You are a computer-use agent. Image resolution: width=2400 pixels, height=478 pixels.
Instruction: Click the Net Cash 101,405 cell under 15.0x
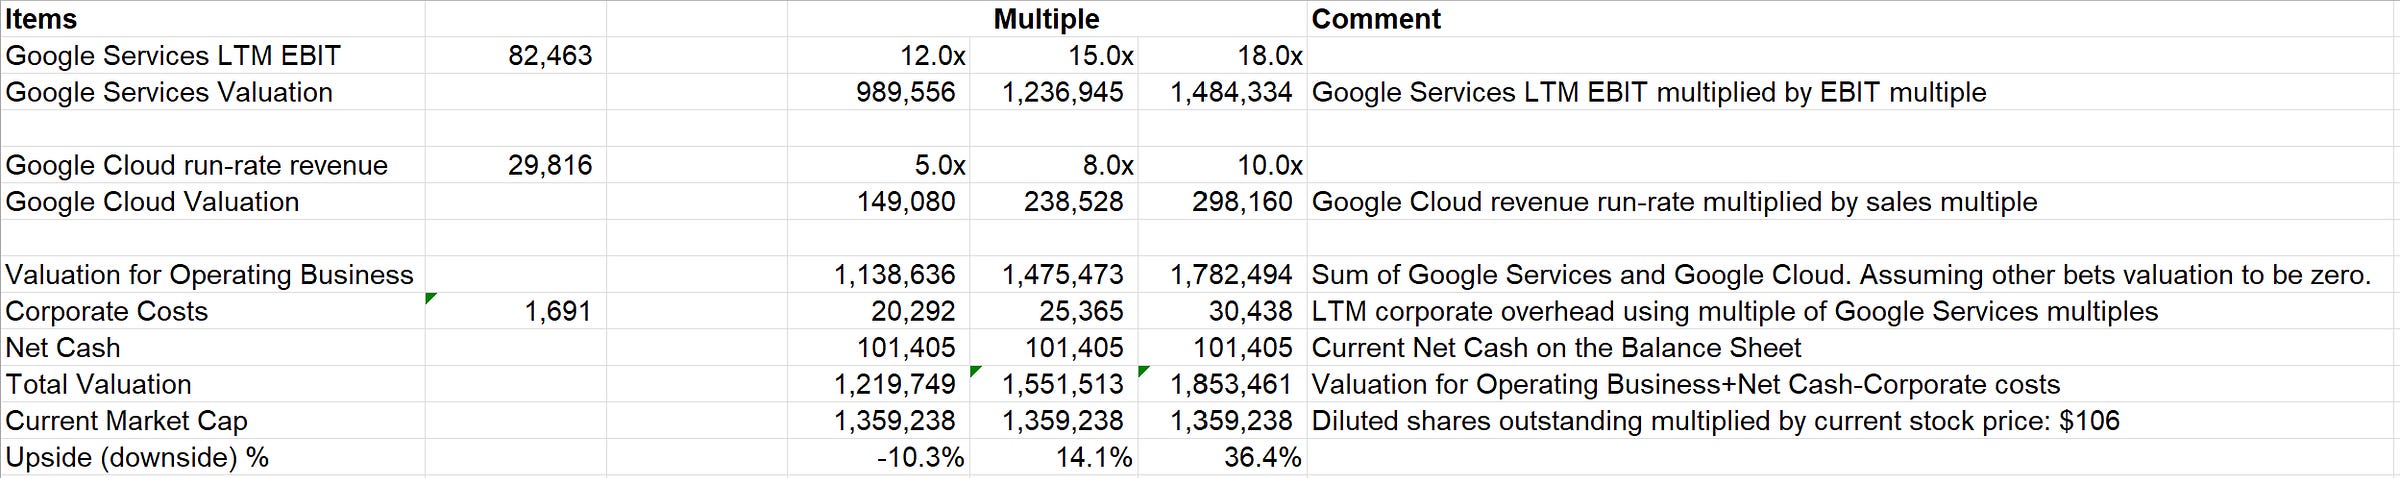click(1054, 347)
